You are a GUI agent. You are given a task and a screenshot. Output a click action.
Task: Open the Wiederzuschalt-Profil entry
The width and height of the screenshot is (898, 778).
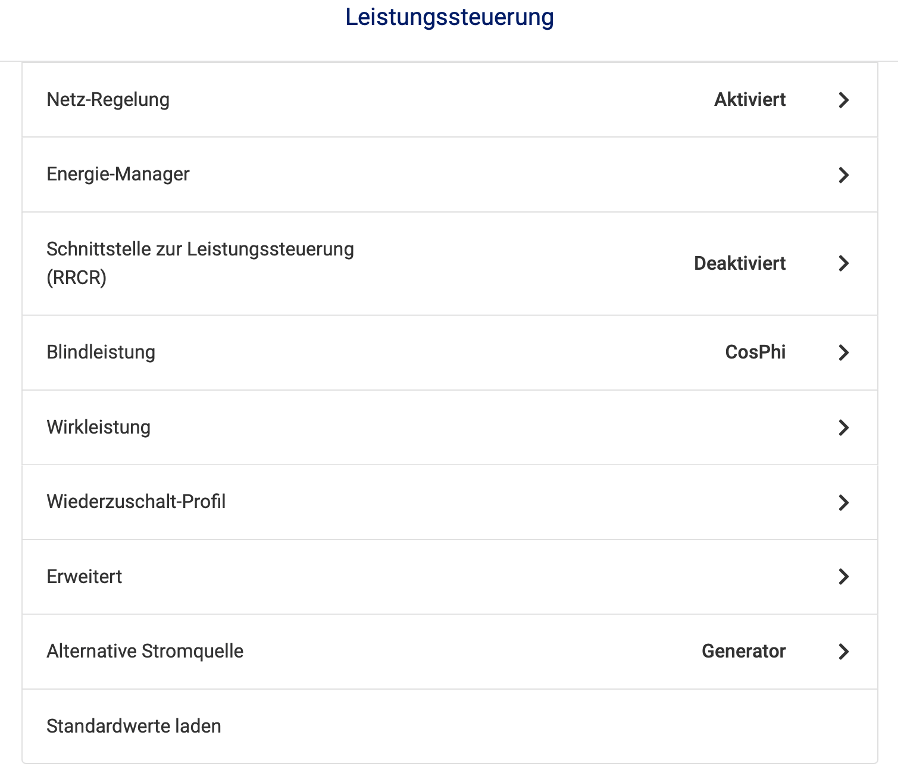tap(450, 502)
